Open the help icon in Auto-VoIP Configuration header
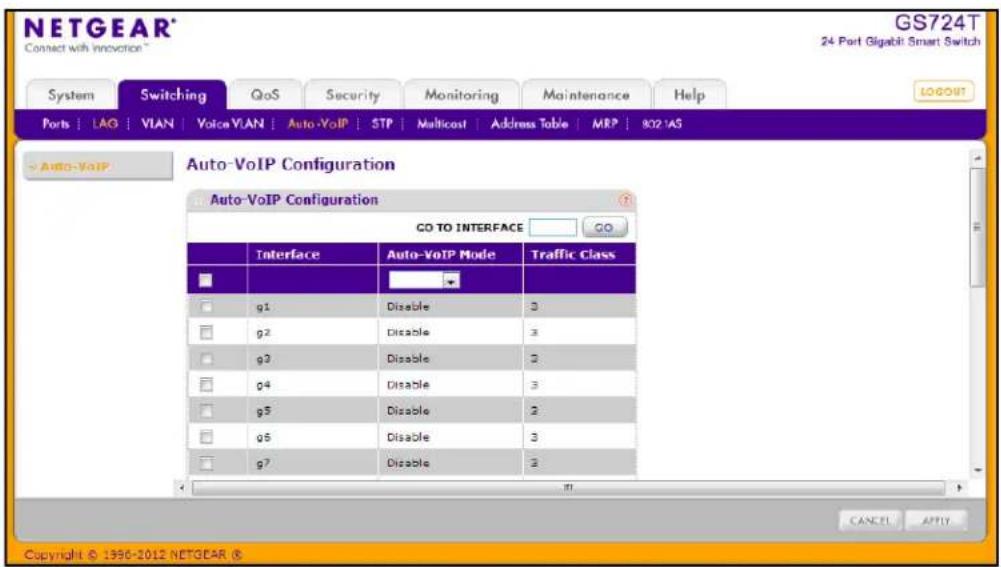1001x567 pixels. 626,200
